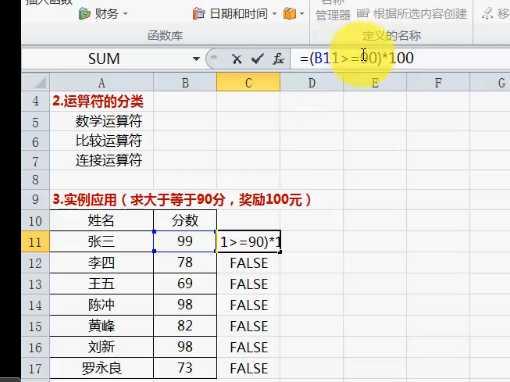Screen dimensions: 510x382
Task: Click name cell 陈冲
Action: pos(101,305)
